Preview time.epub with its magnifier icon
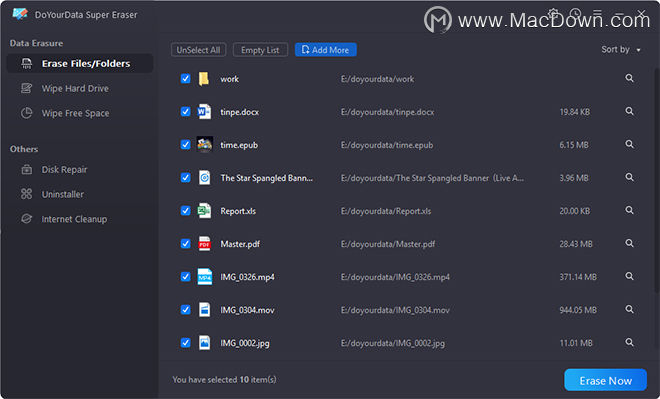This screenshot has height=399, width=660. pos(629,144)
